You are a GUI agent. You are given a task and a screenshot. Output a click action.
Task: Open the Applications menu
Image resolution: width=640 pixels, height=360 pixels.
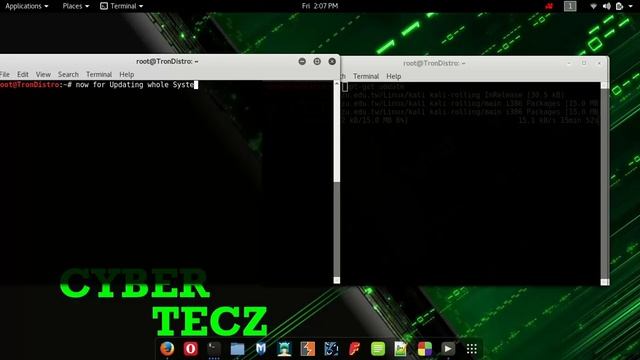[x=27, y=6]
